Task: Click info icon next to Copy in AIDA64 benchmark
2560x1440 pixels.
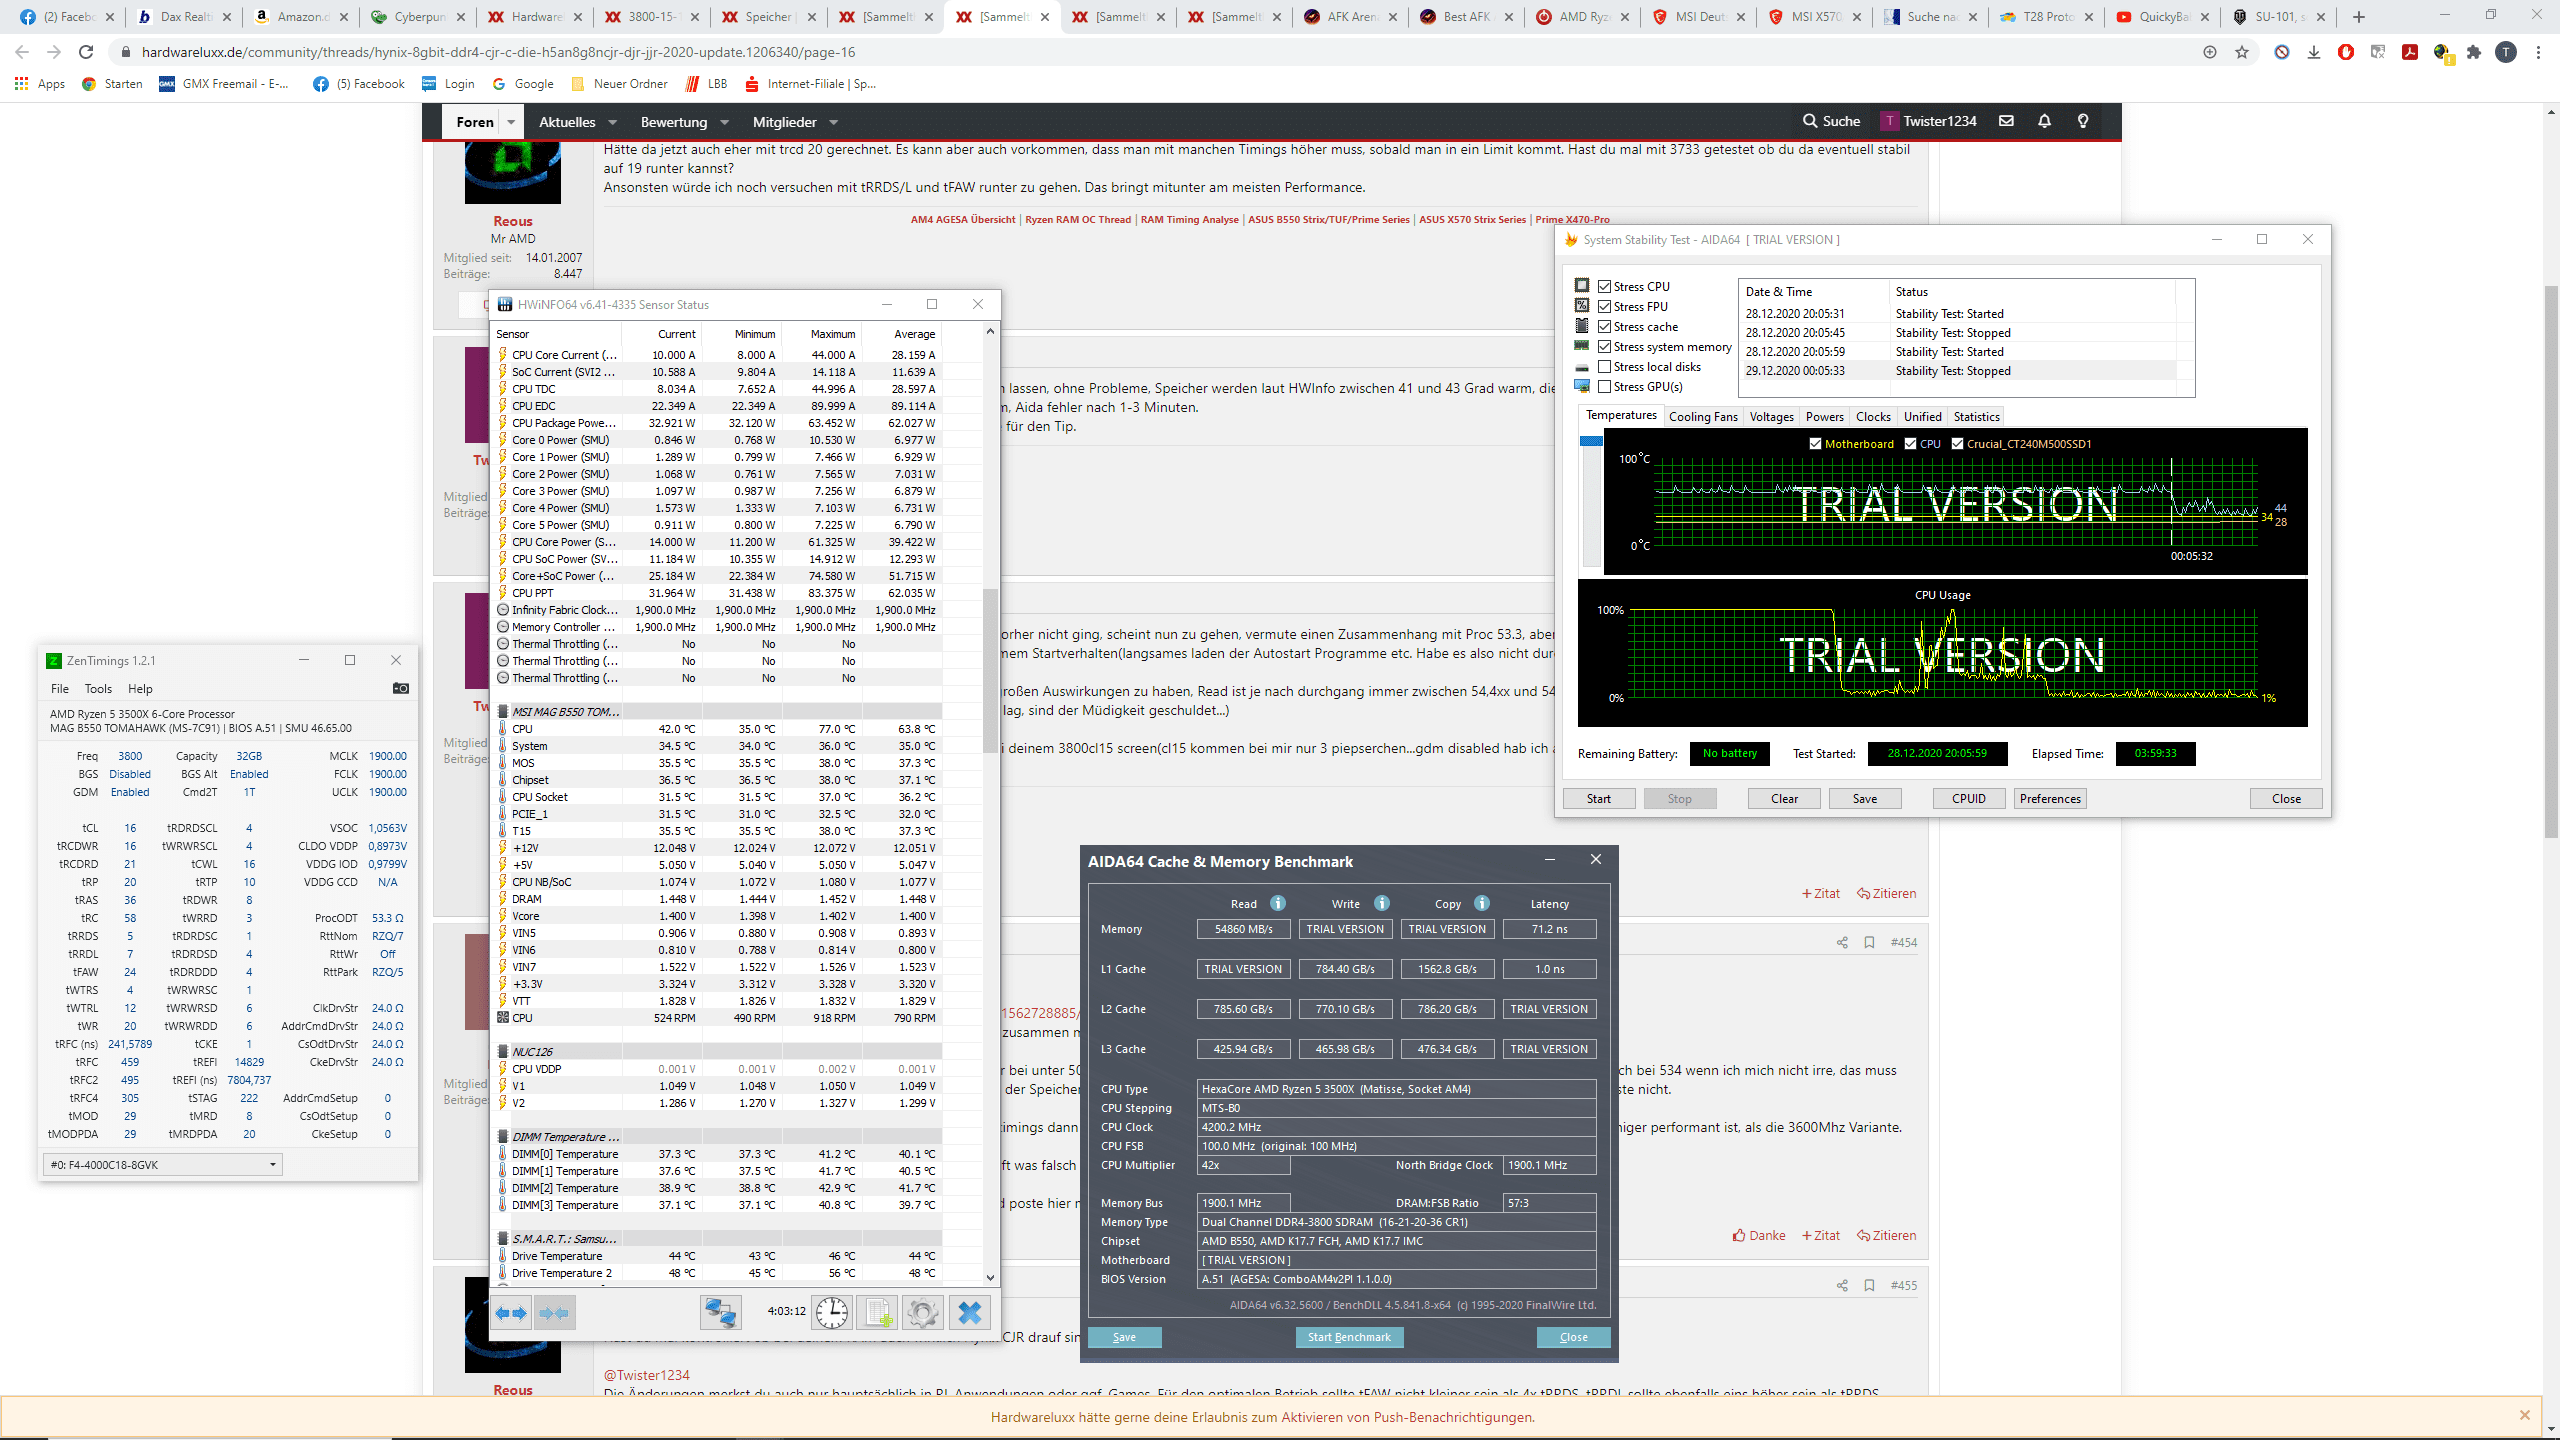Action: coord(1482,903)
